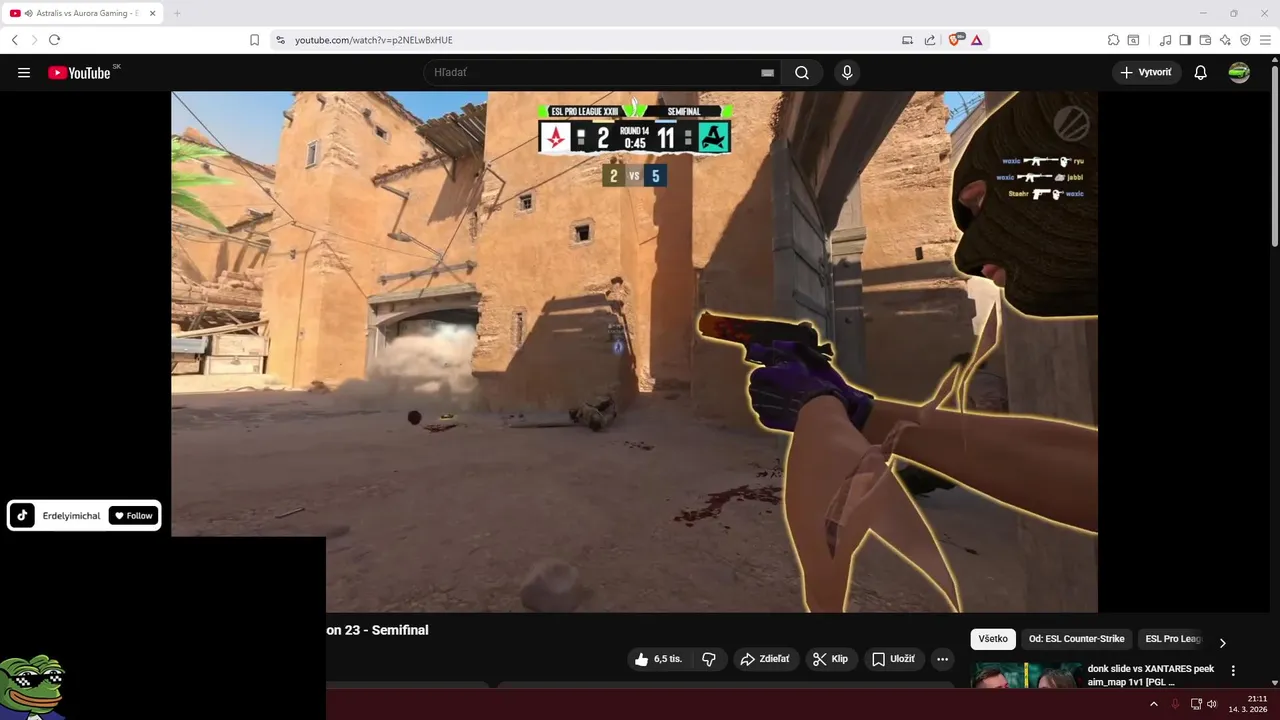Click the page vertical scrollbar

point(1274,158)
